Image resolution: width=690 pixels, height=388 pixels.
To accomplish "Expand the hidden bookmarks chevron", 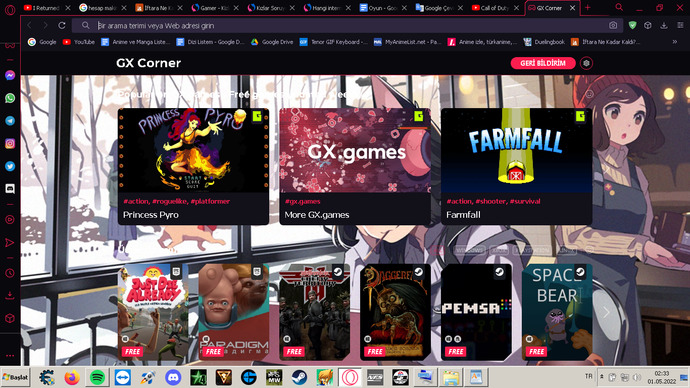I will [x=675, y=42].
